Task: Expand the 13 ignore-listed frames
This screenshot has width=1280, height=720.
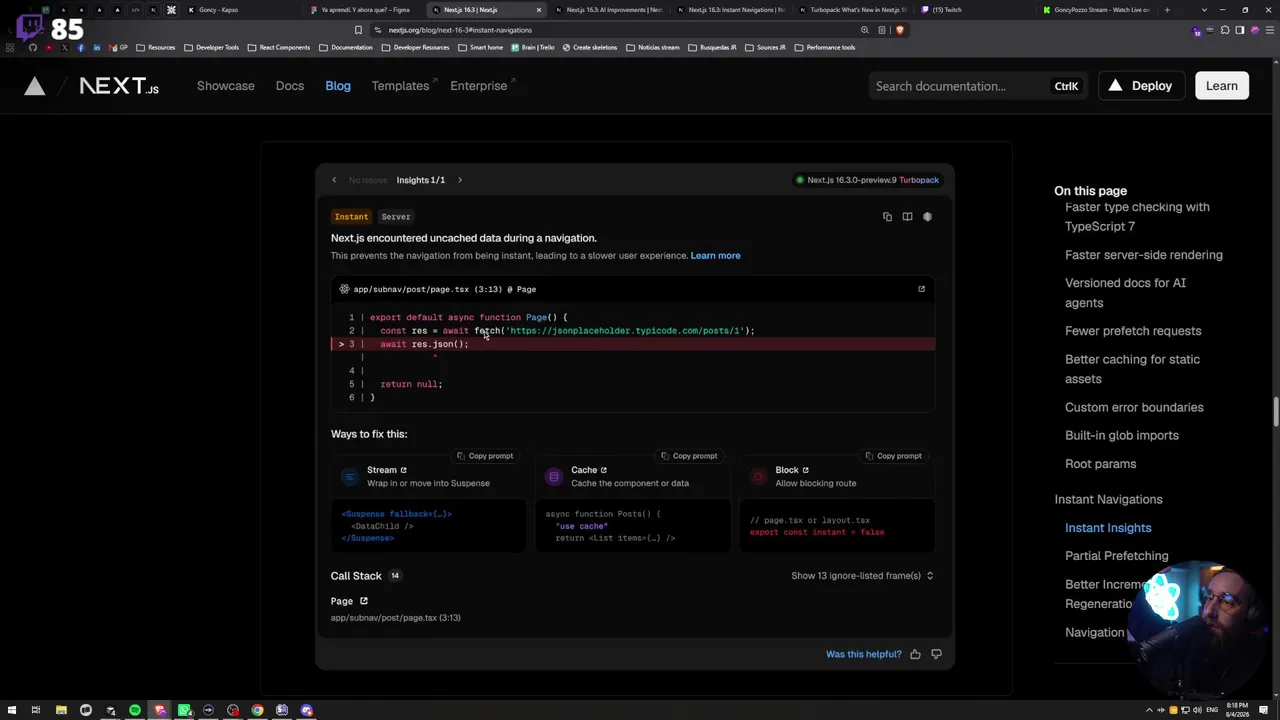Action: (862, 576)
